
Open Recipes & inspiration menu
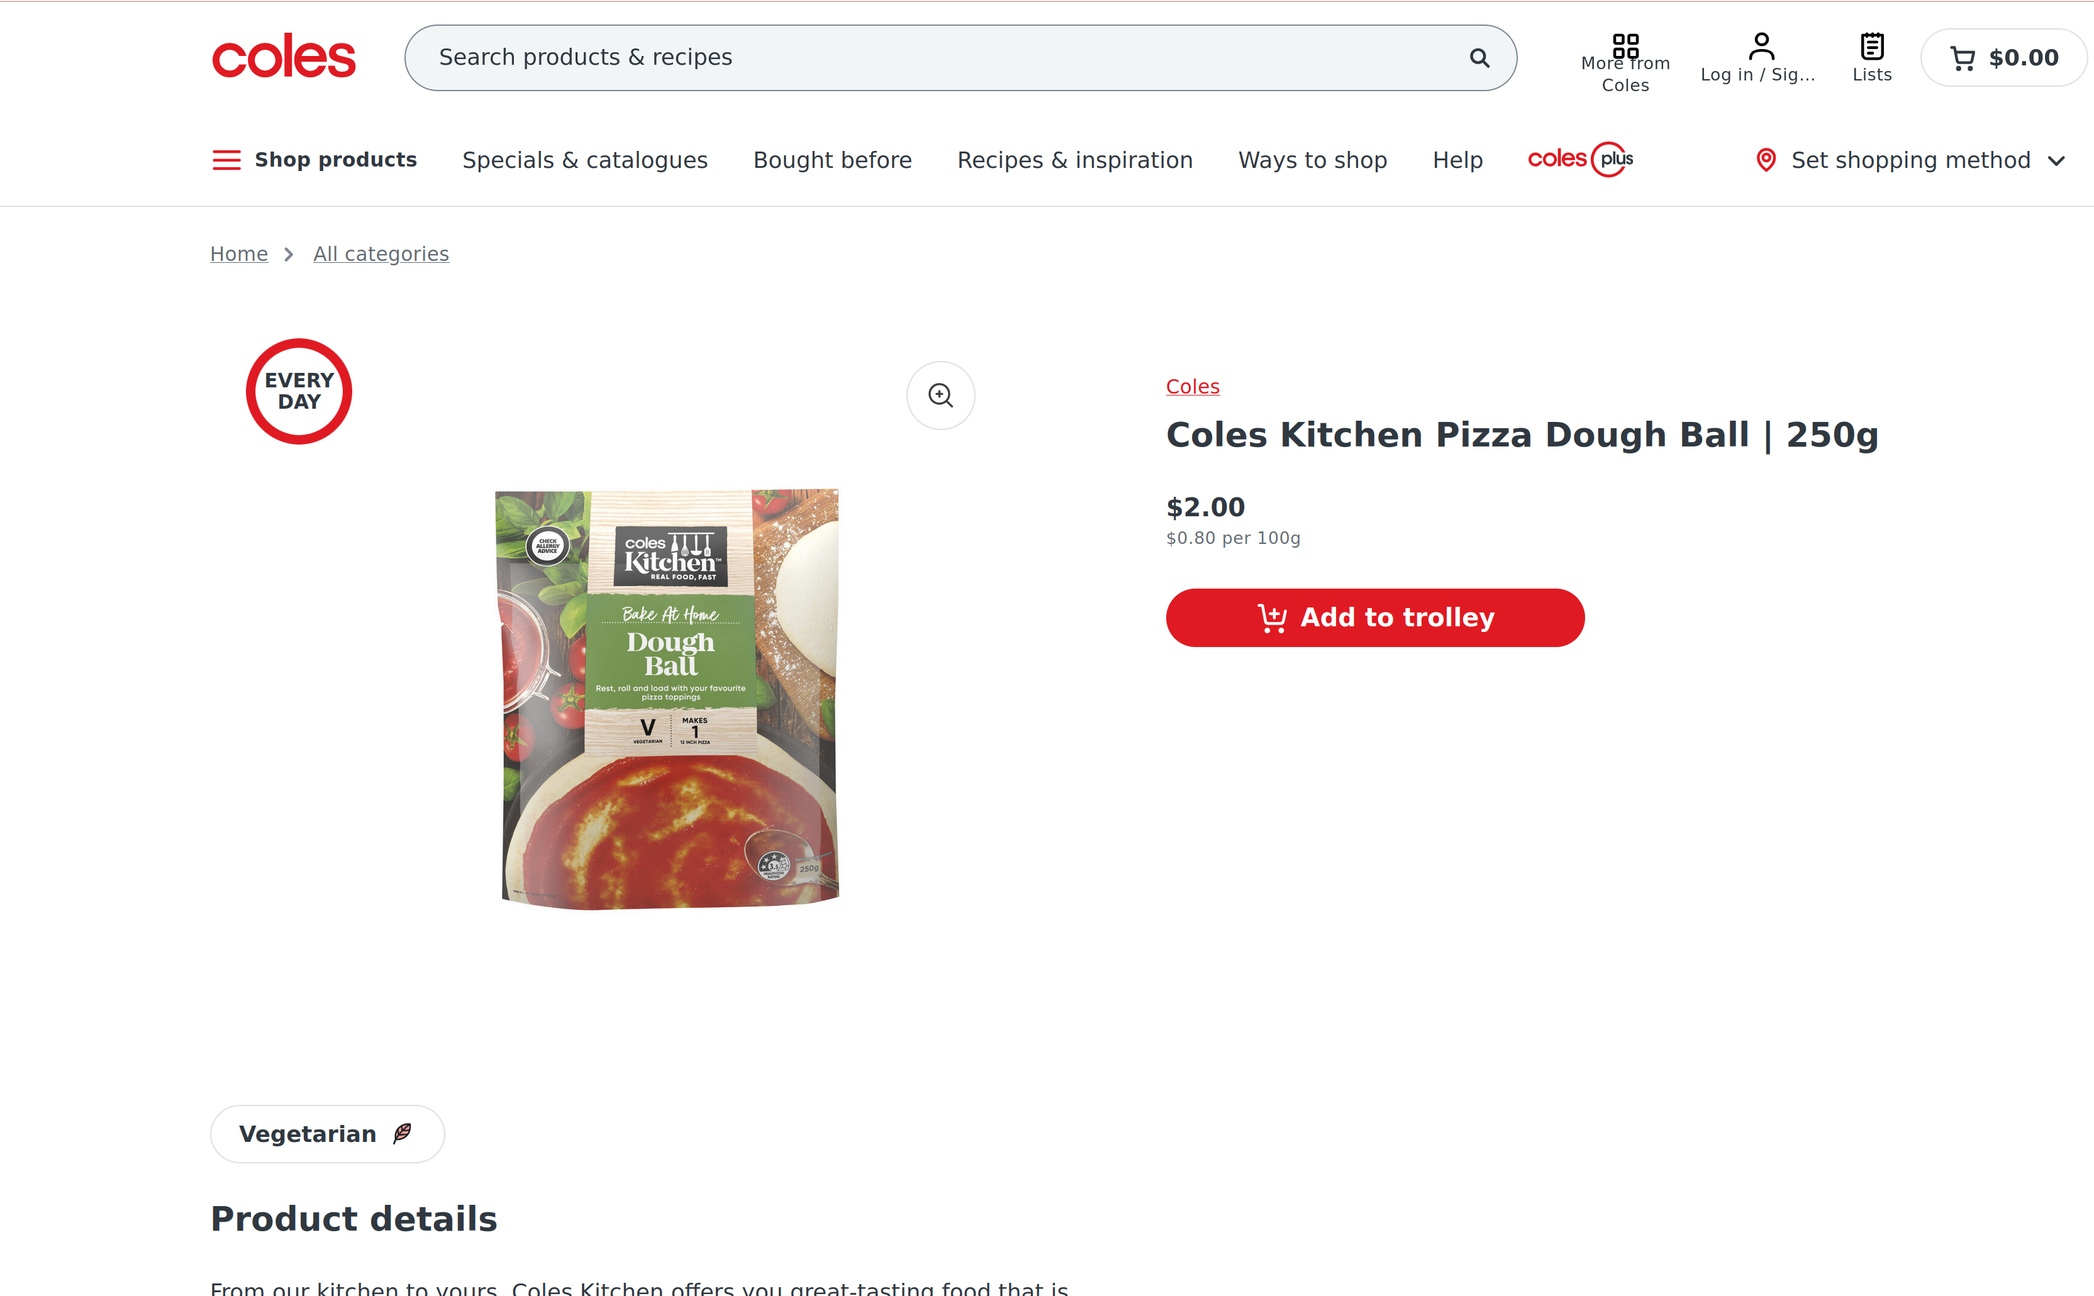point(1075,160)
